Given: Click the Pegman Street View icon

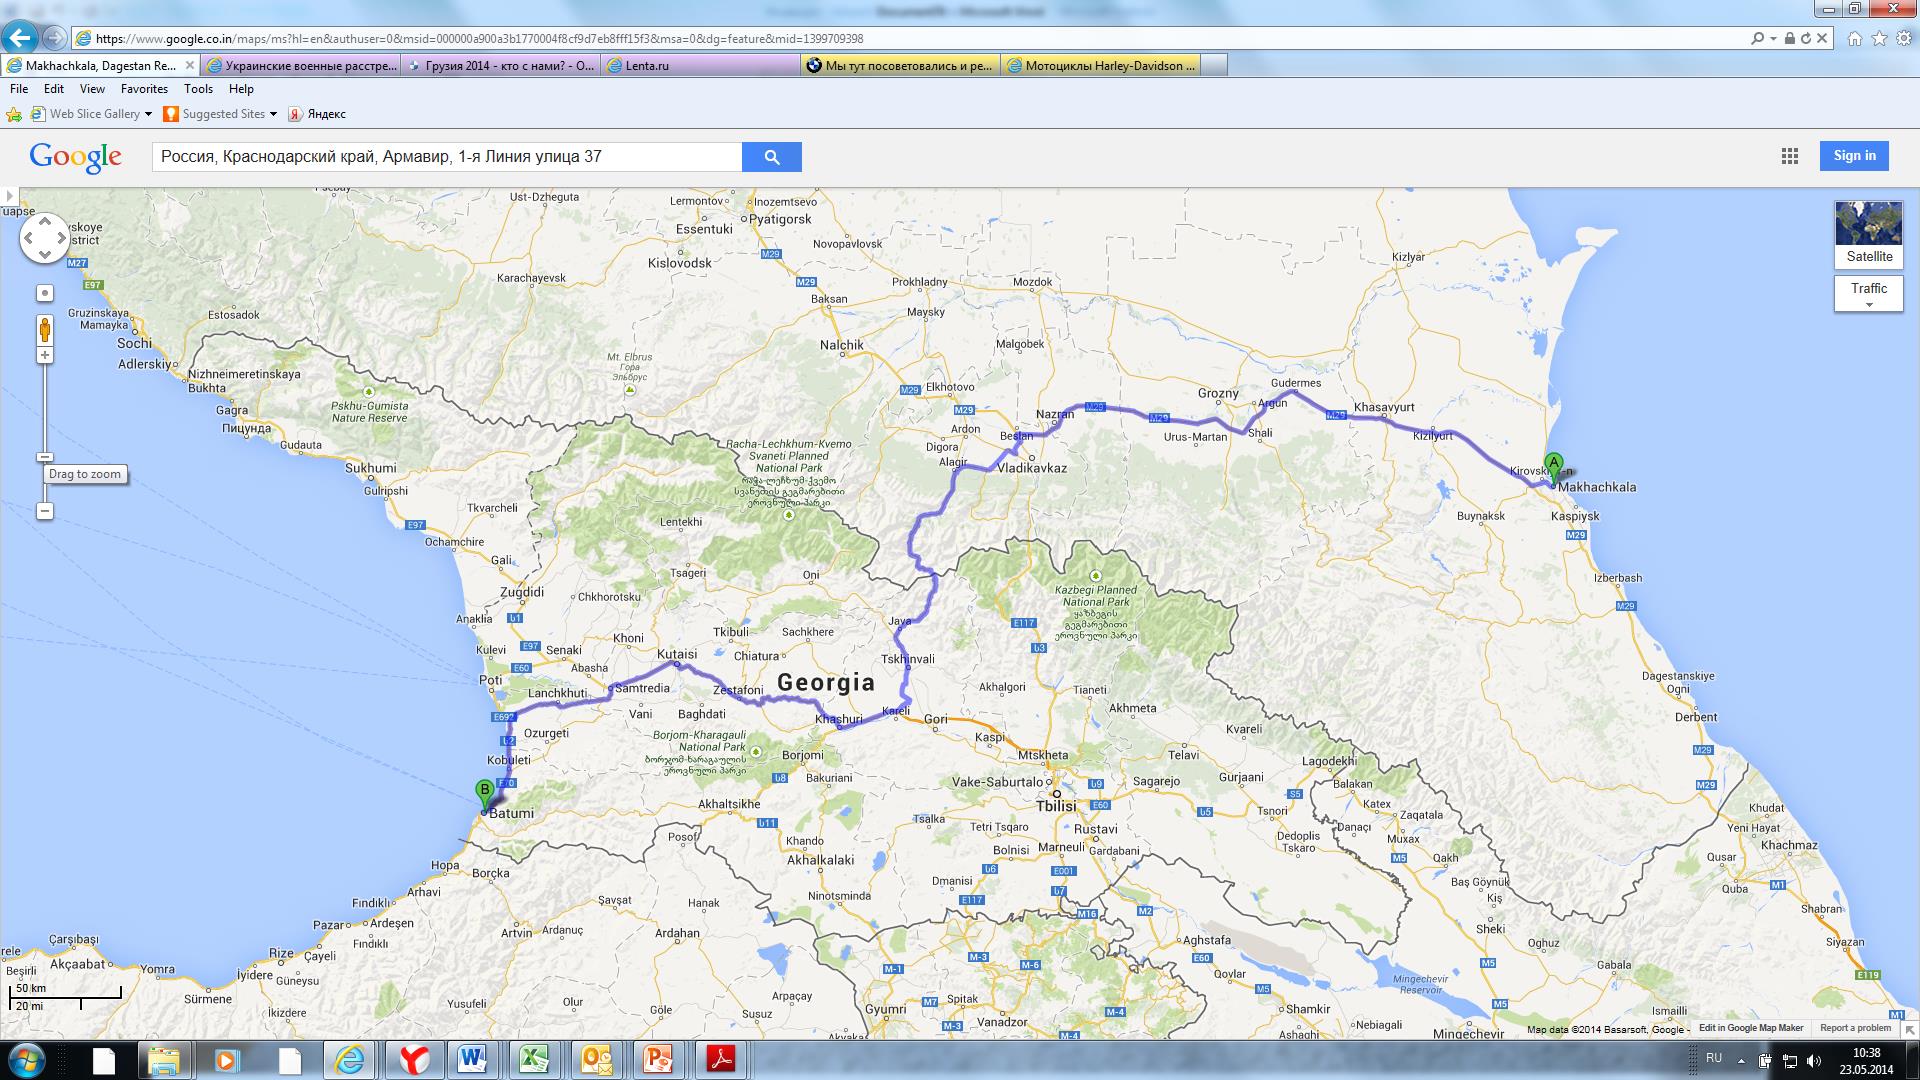Looking at the screenshot, I should [x=45, y=328].
